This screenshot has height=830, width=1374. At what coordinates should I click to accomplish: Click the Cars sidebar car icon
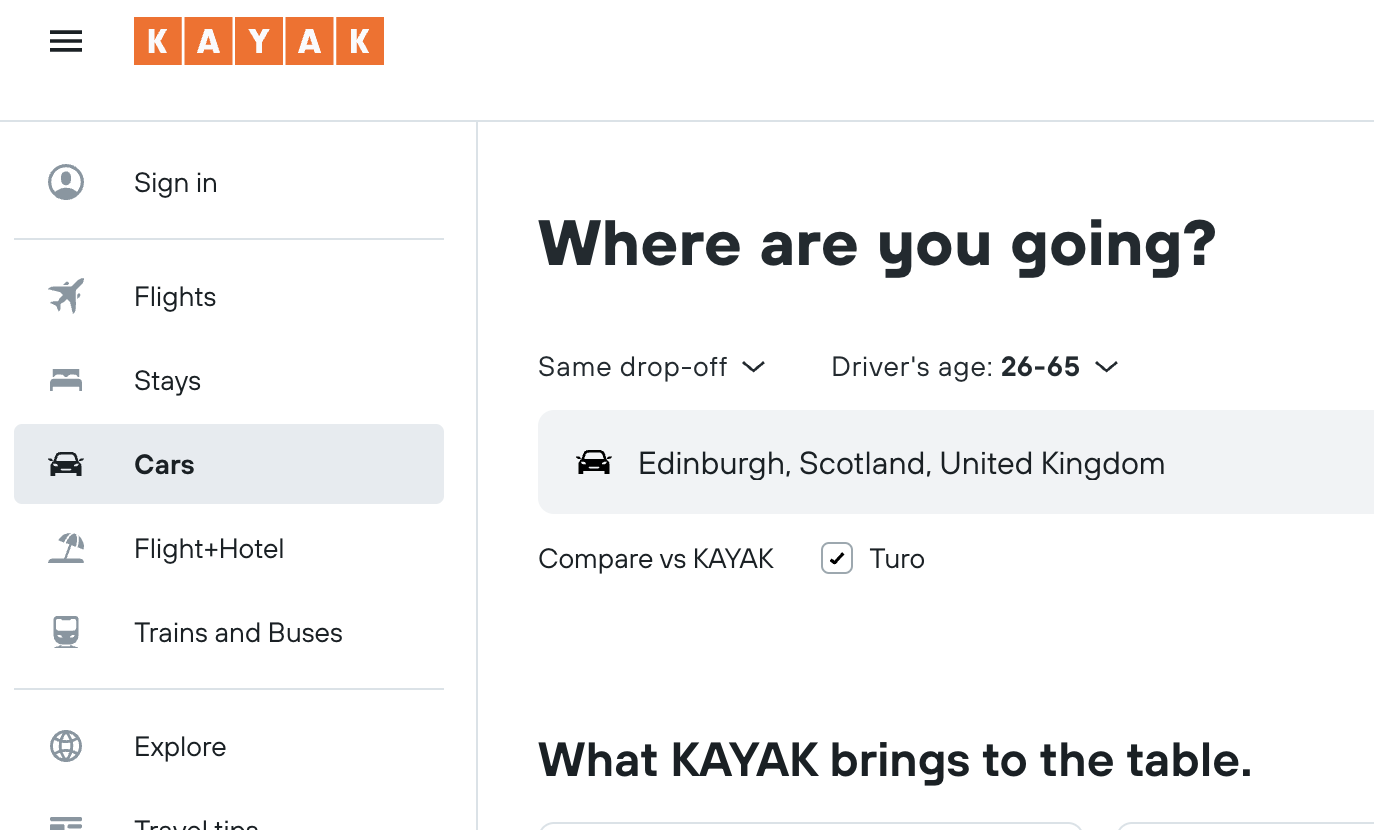(x=66, y=464)
